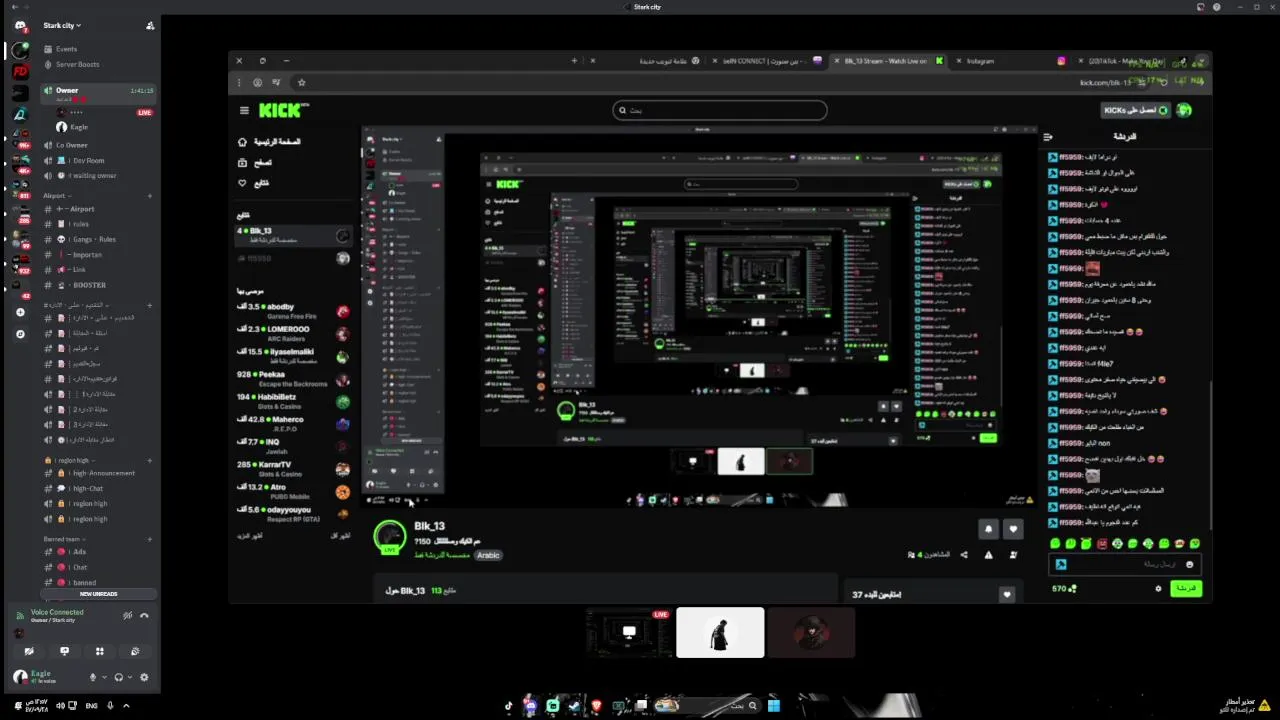This screenshot has height=720, width=1280.
Task: Add channel to region high category
Action: tap(150, 460)
